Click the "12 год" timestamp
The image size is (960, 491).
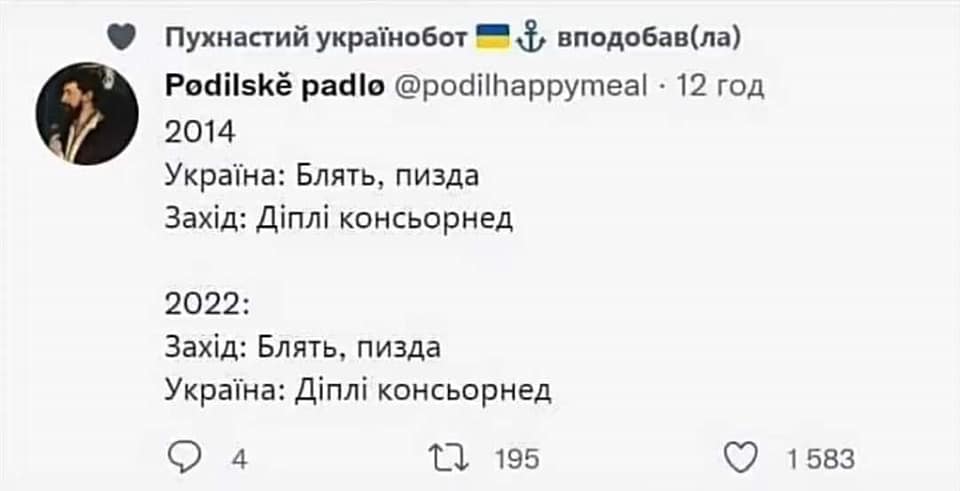721,86
